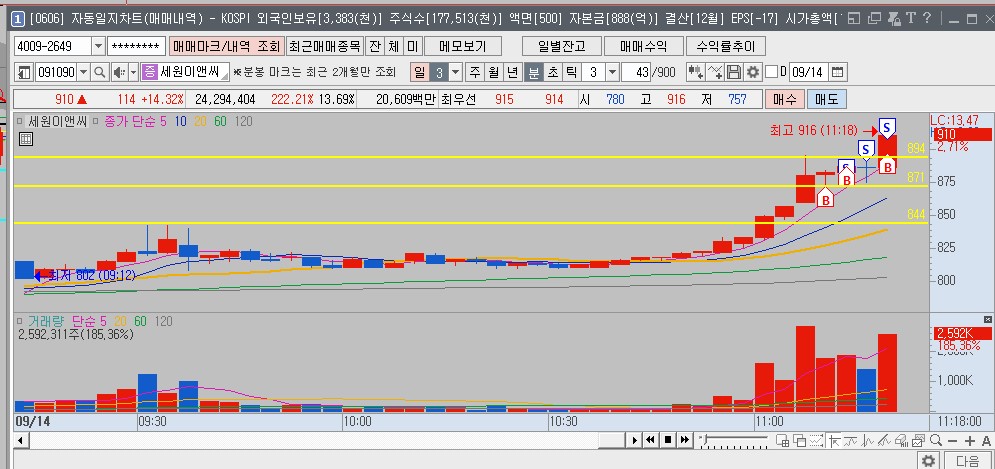Click the blue 매도 sell button
Image resolution: width=995 pixels, height=469 pixels.
pos(827,100)
